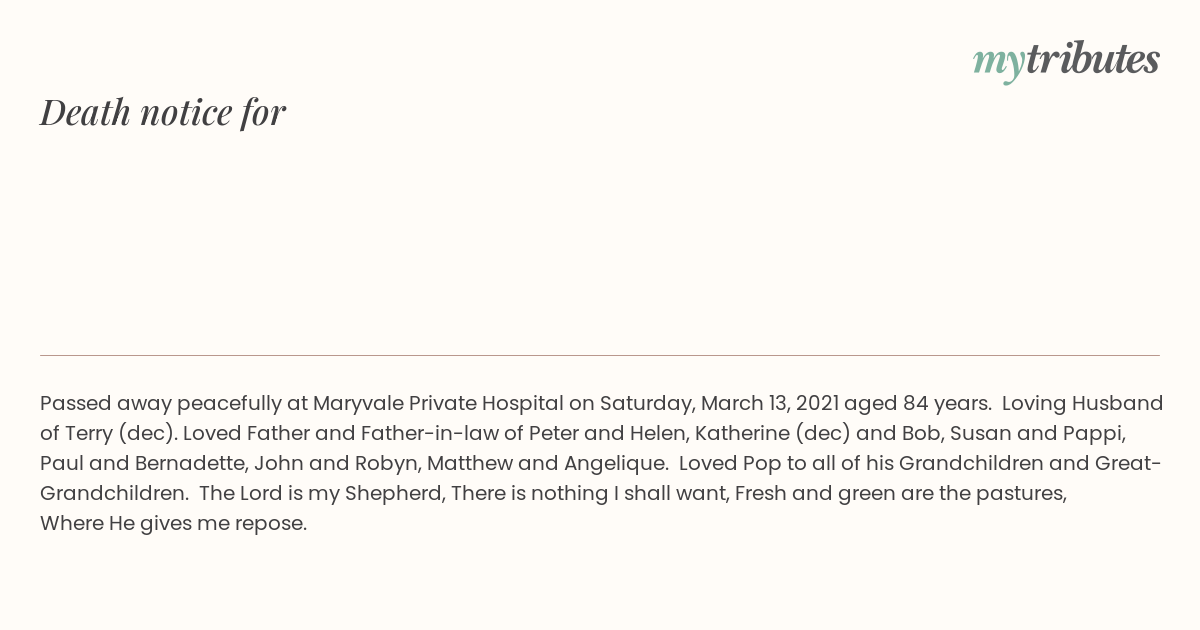Click "aged 84 years" text
Image resolution: width=1200 pixels, height=630 pixels.
point(917,403)
